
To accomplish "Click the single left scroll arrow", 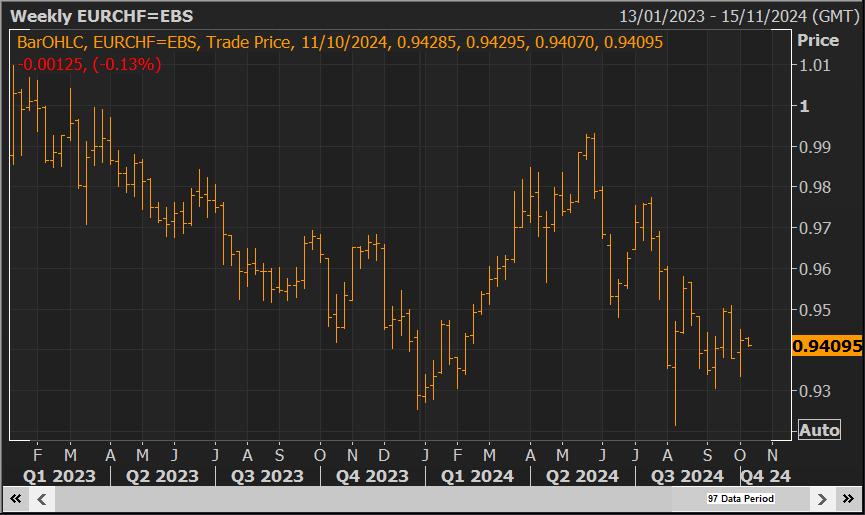I will (42, 499).
